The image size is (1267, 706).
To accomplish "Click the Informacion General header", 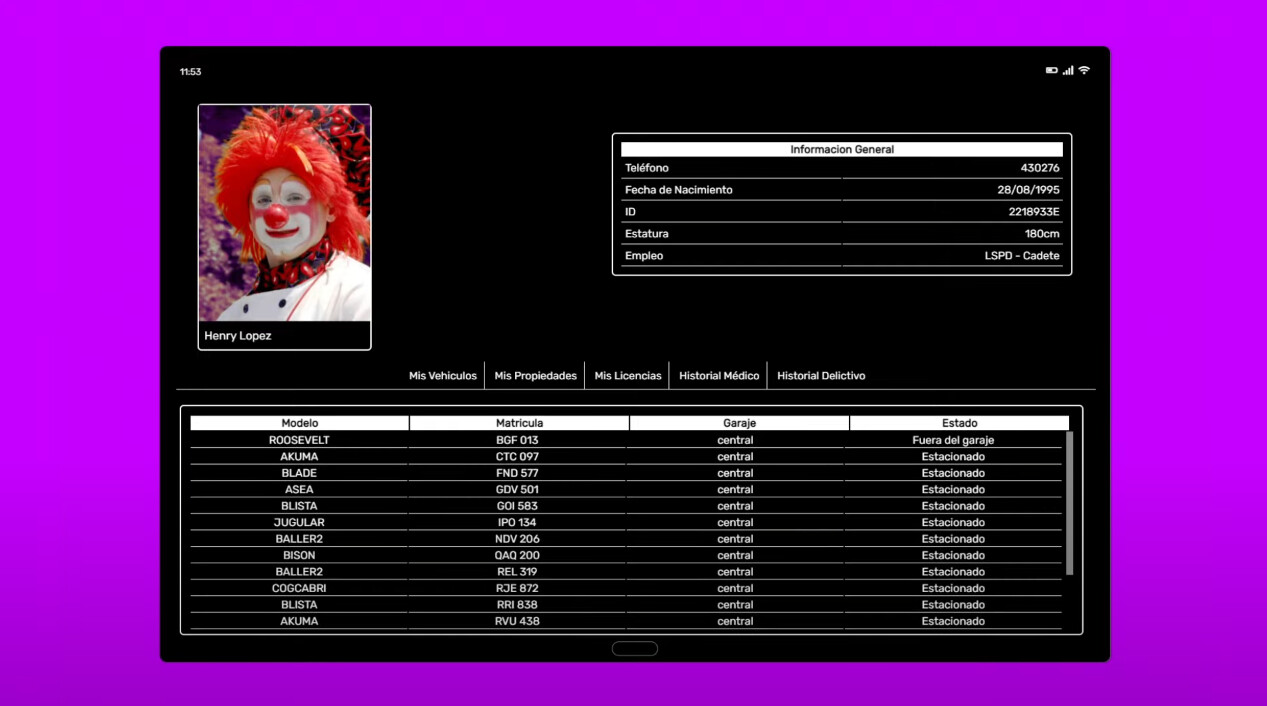I will click(x=842, y=149).
